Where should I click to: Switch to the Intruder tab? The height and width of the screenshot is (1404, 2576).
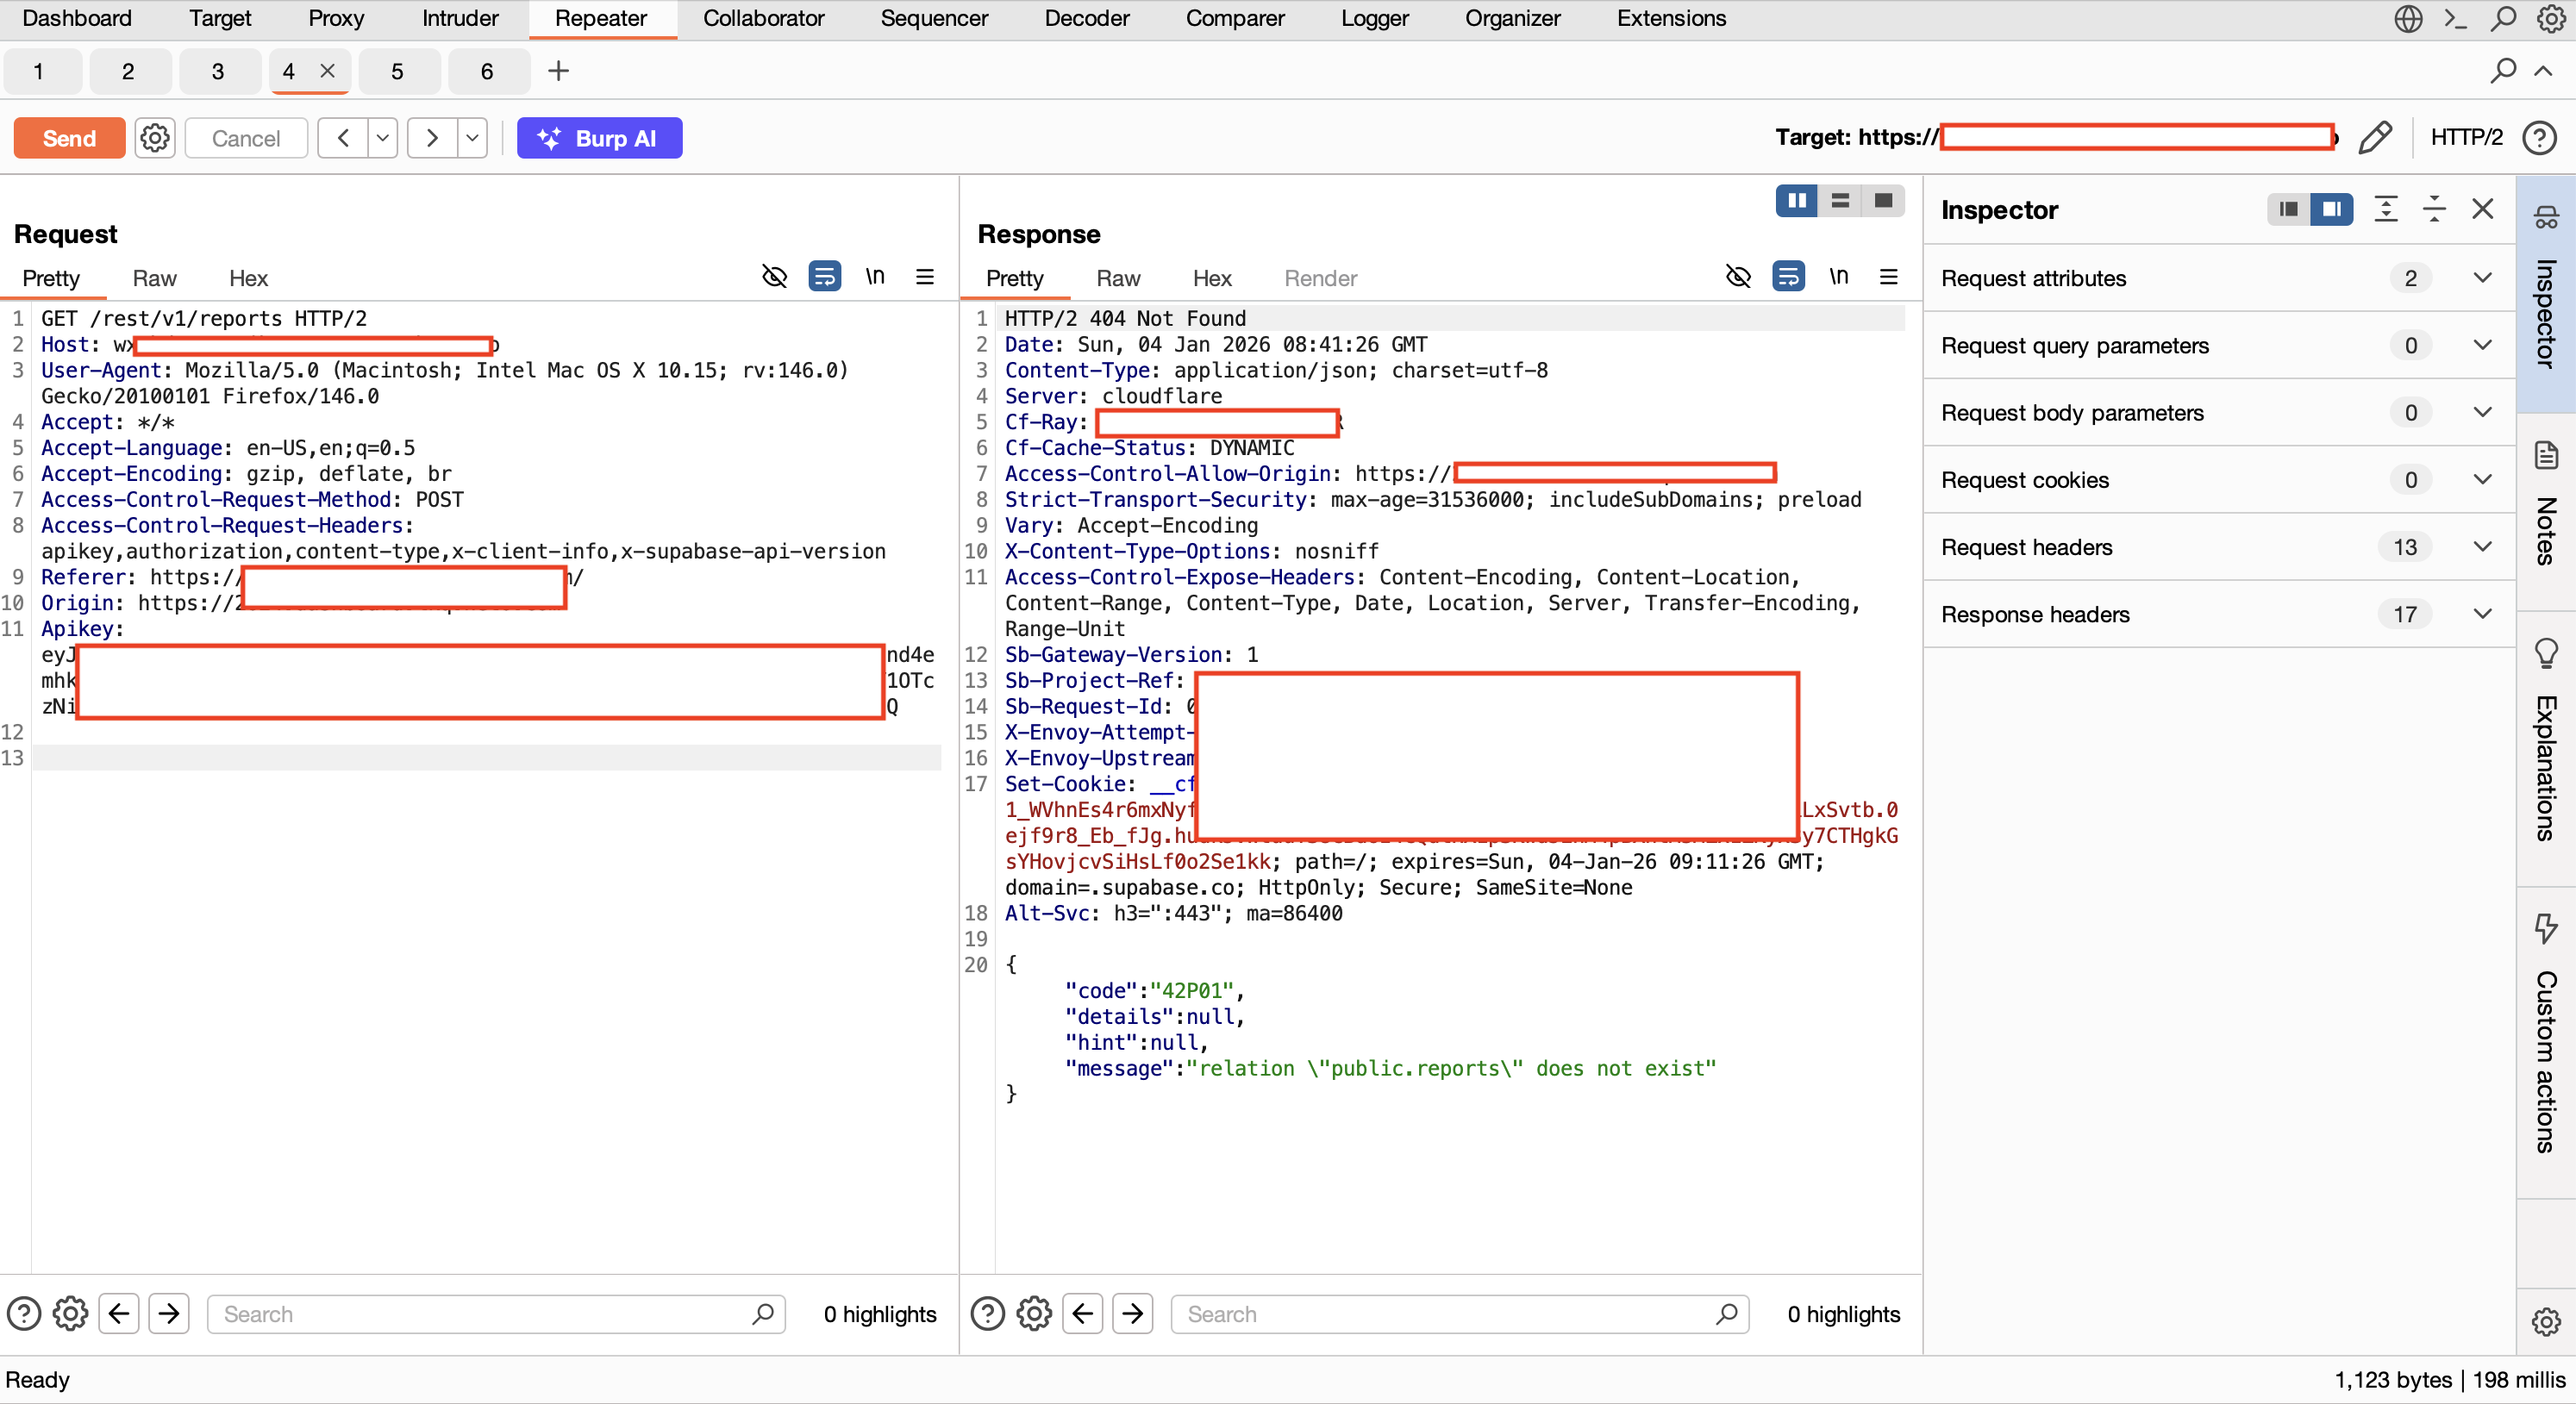(x=460, y=18)
